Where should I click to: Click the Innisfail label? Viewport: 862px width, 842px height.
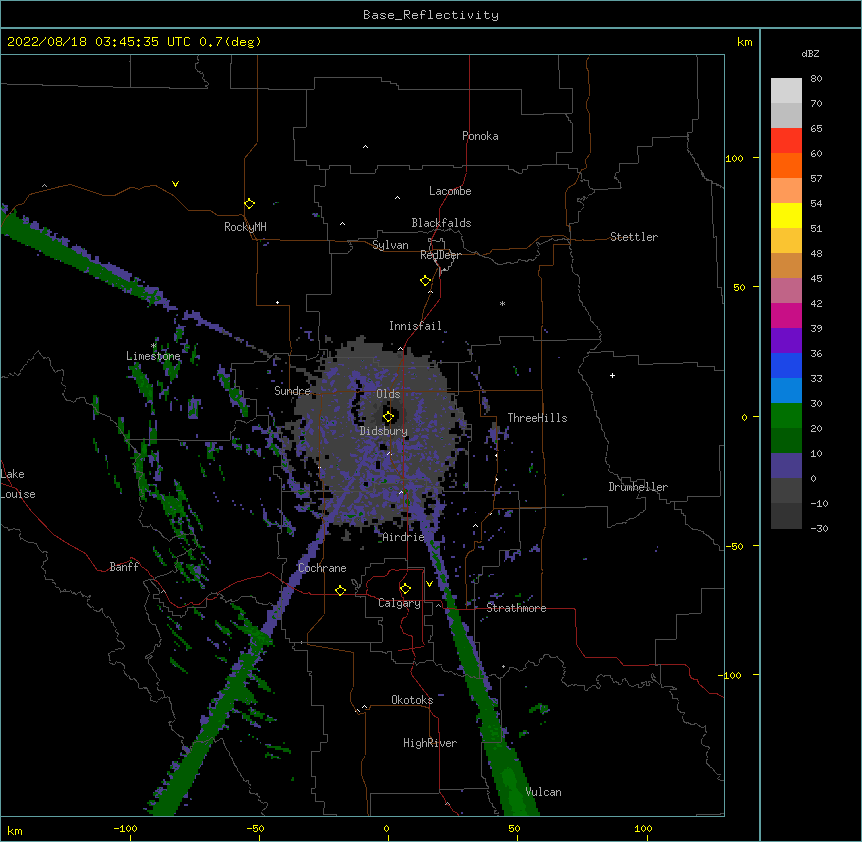[x=415, y=326]
